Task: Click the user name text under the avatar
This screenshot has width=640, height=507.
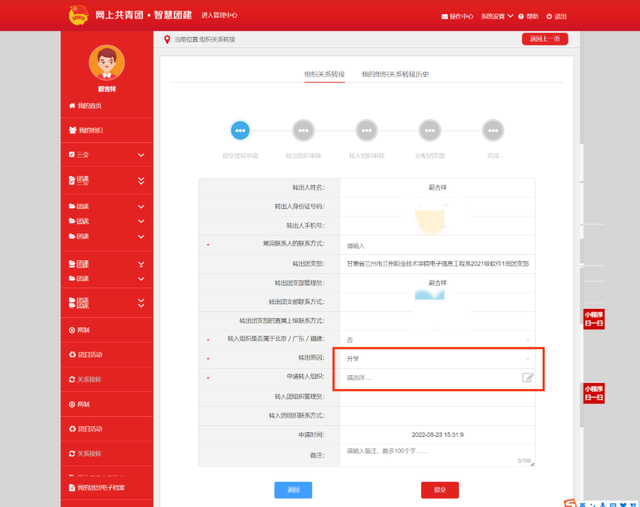Action: coord(107,89)
